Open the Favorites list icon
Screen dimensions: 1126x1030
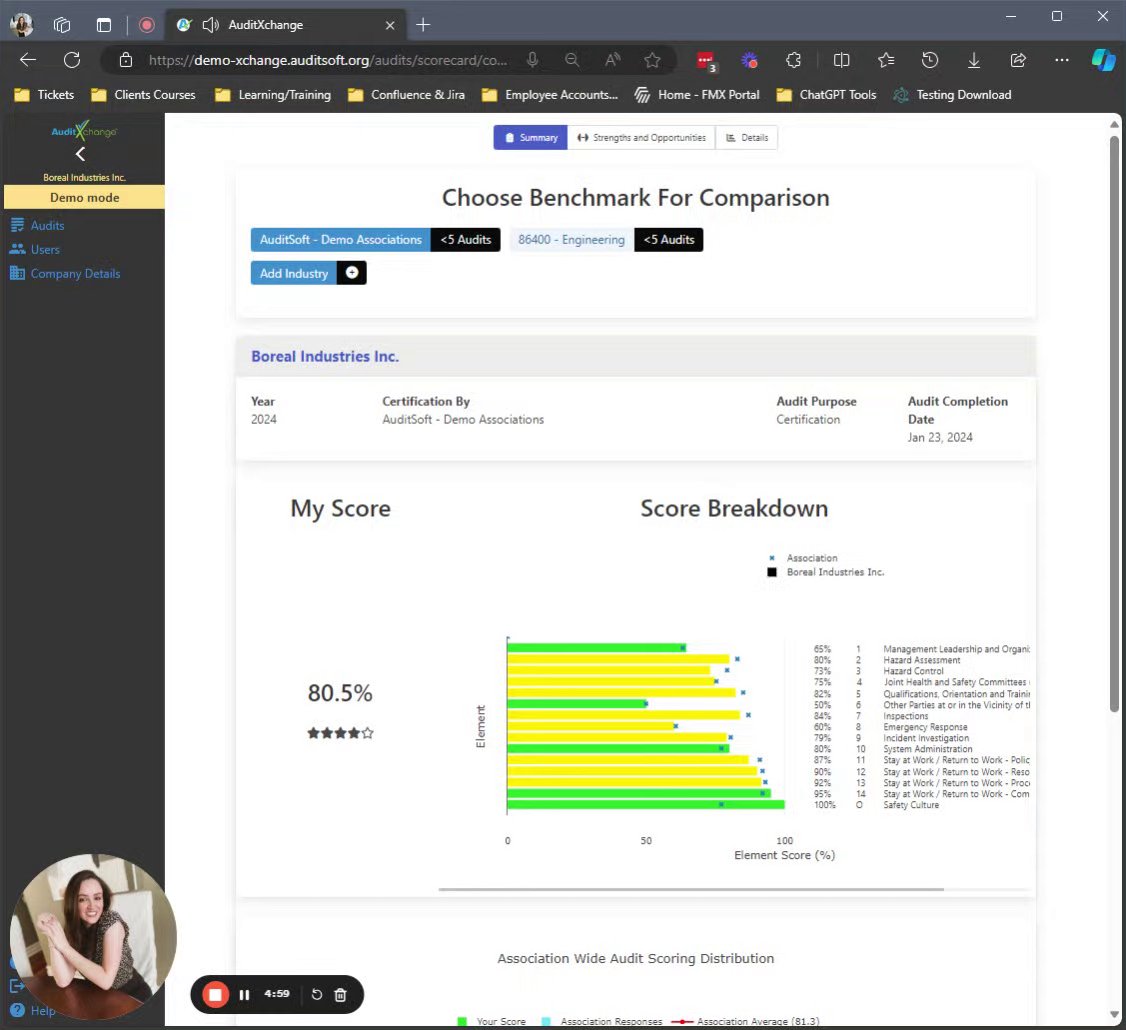point(886,60)
